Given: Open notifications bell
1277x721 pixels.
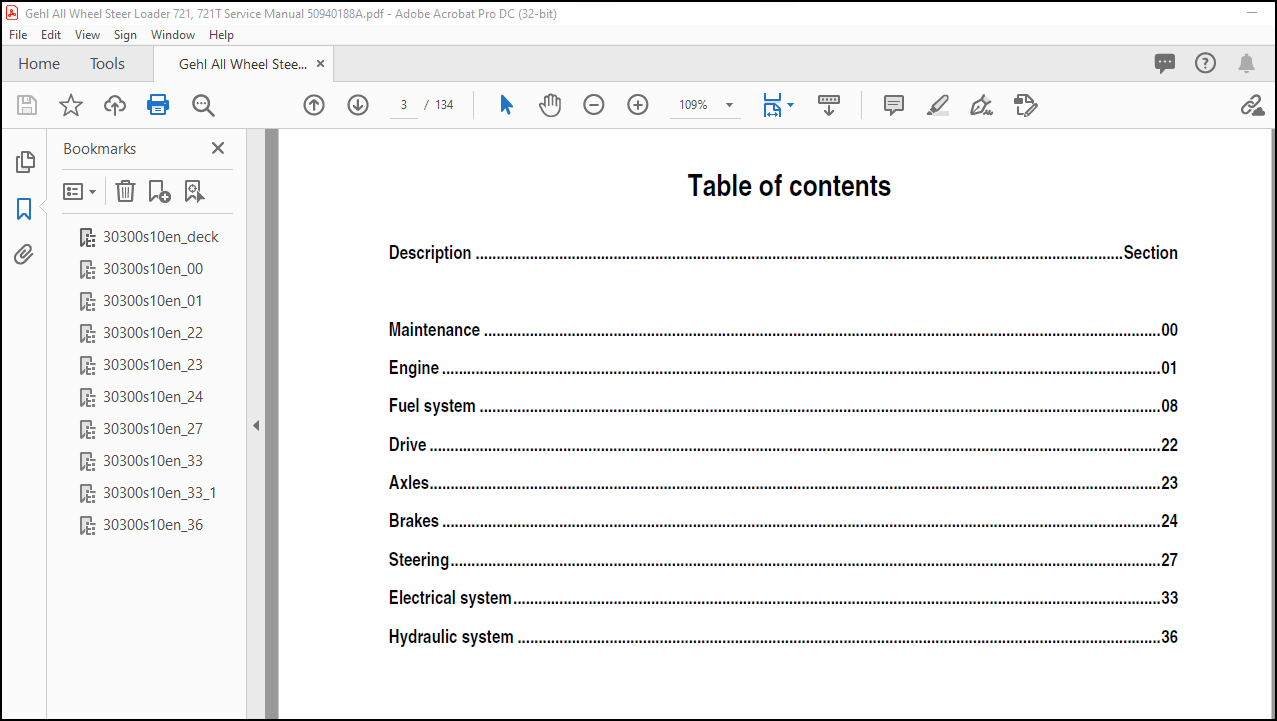Looking at the screenshot, I should point(1246,63).
